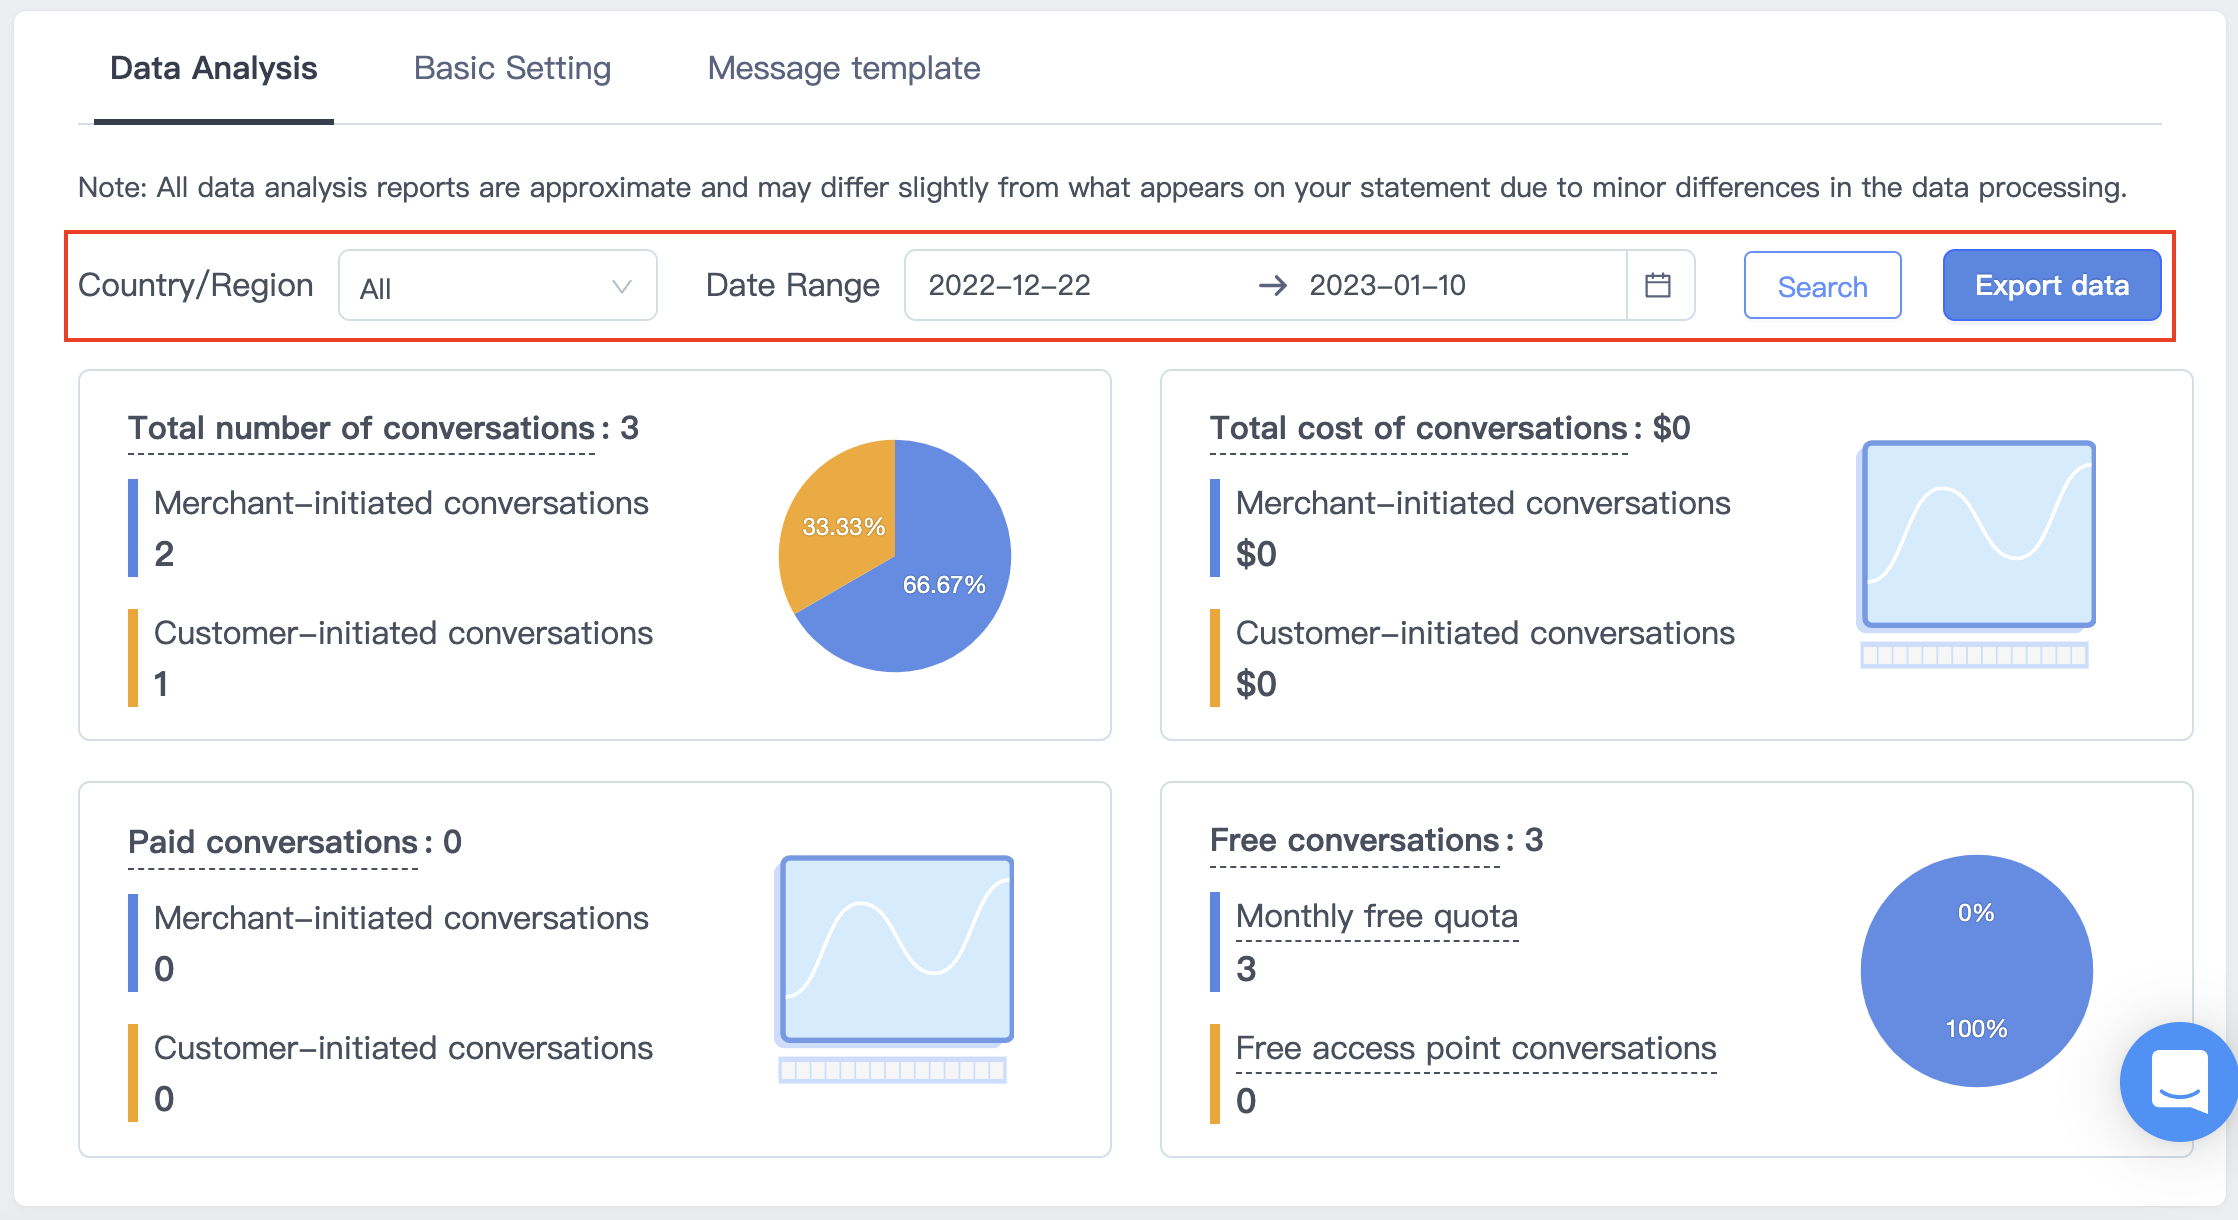Go to the Message template tab

(844, 68)
